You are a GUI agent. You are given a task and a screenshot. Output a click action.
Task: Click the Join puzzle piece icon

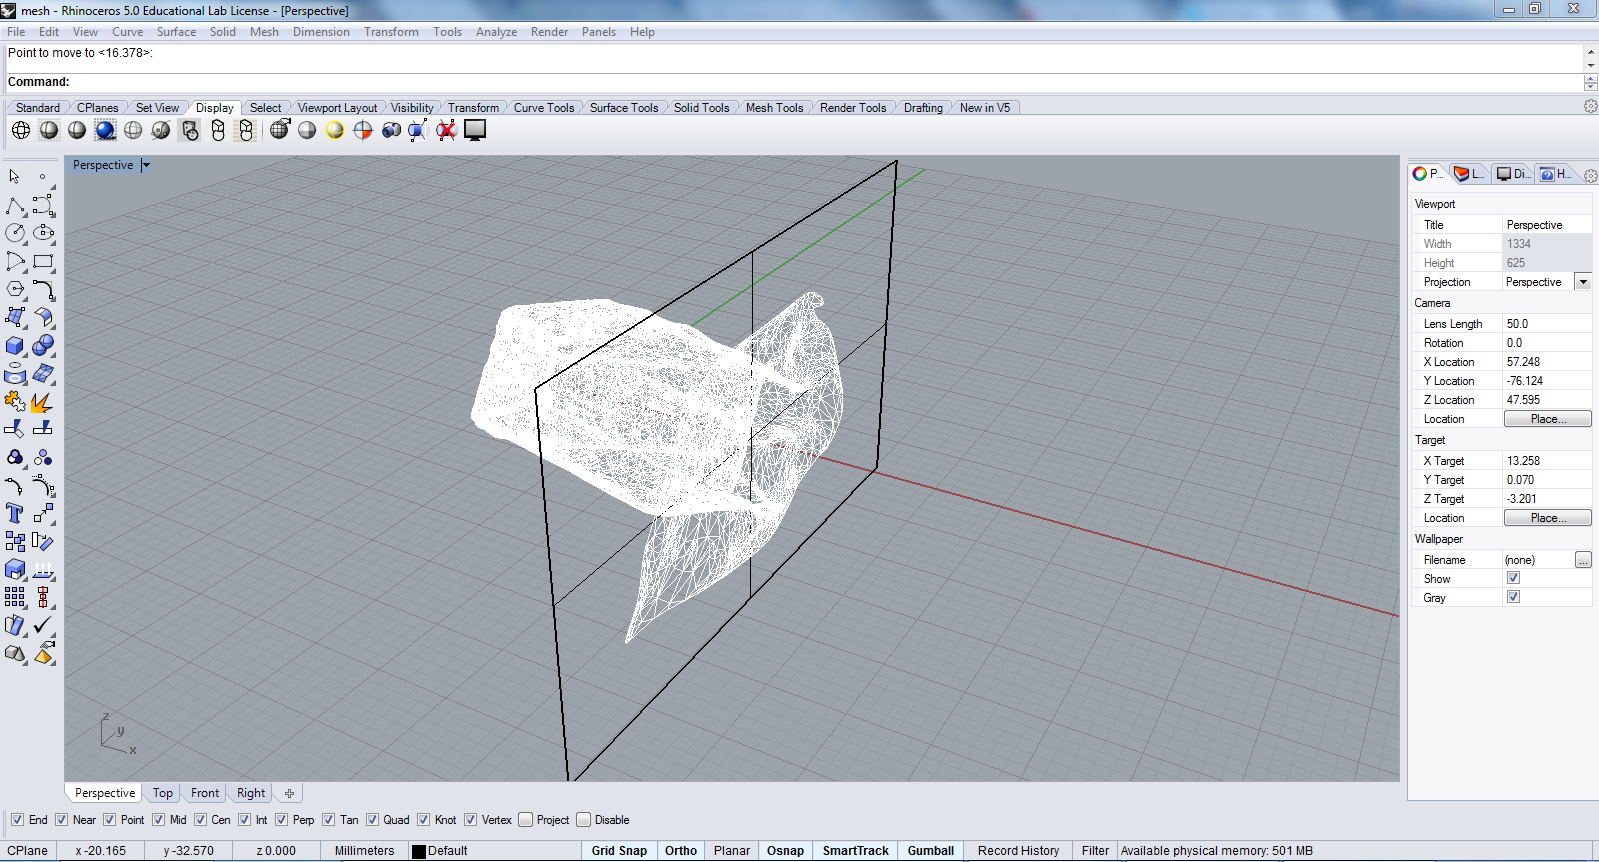click(x=15, y=402)
